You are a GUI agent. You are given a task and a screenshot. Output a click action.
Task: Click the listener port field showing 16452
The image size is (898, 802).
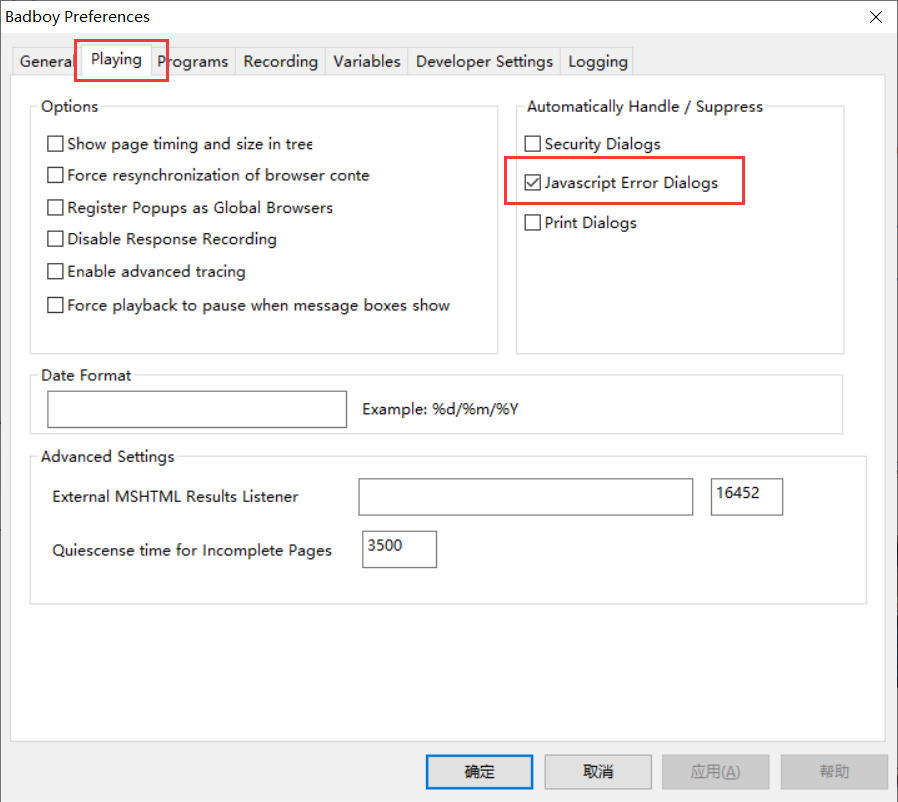(747, 497)
